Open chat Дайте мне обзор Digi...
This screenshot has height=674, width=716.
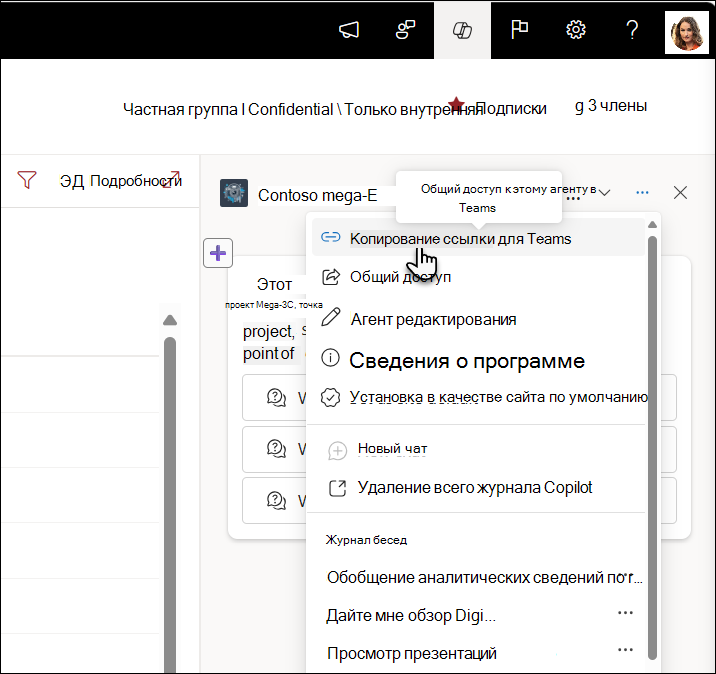pyautogui.click(x=411, y=616)
